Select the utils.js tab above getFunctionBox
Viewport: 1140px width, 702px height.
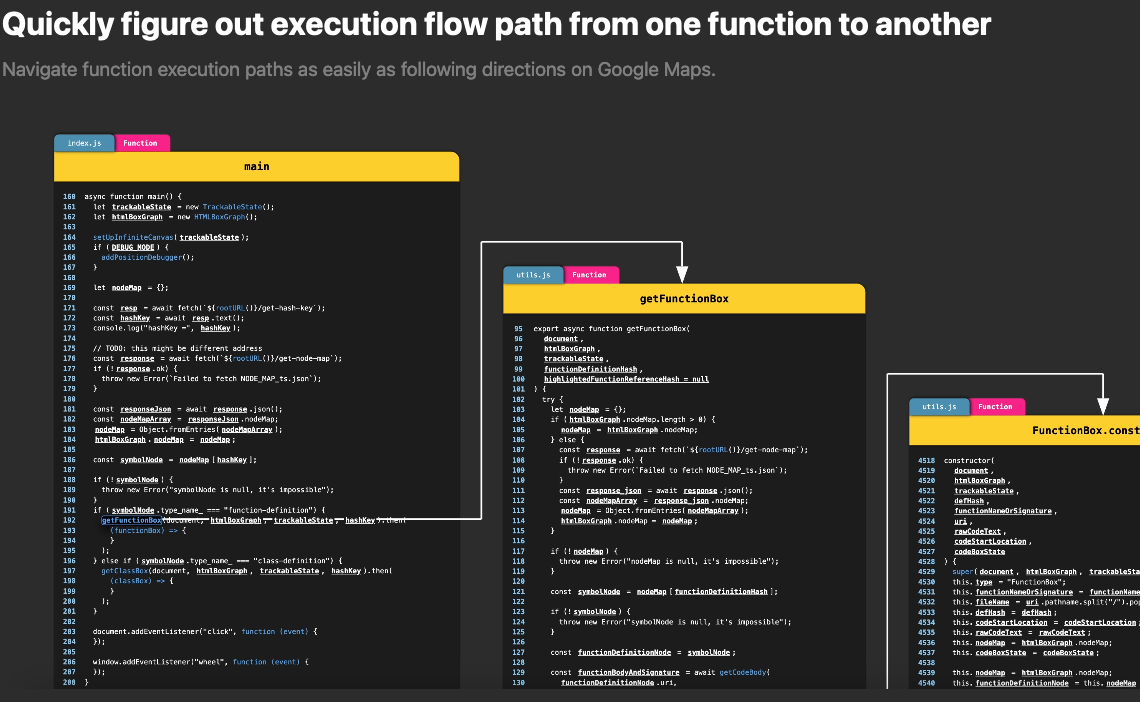pos(533,275)
